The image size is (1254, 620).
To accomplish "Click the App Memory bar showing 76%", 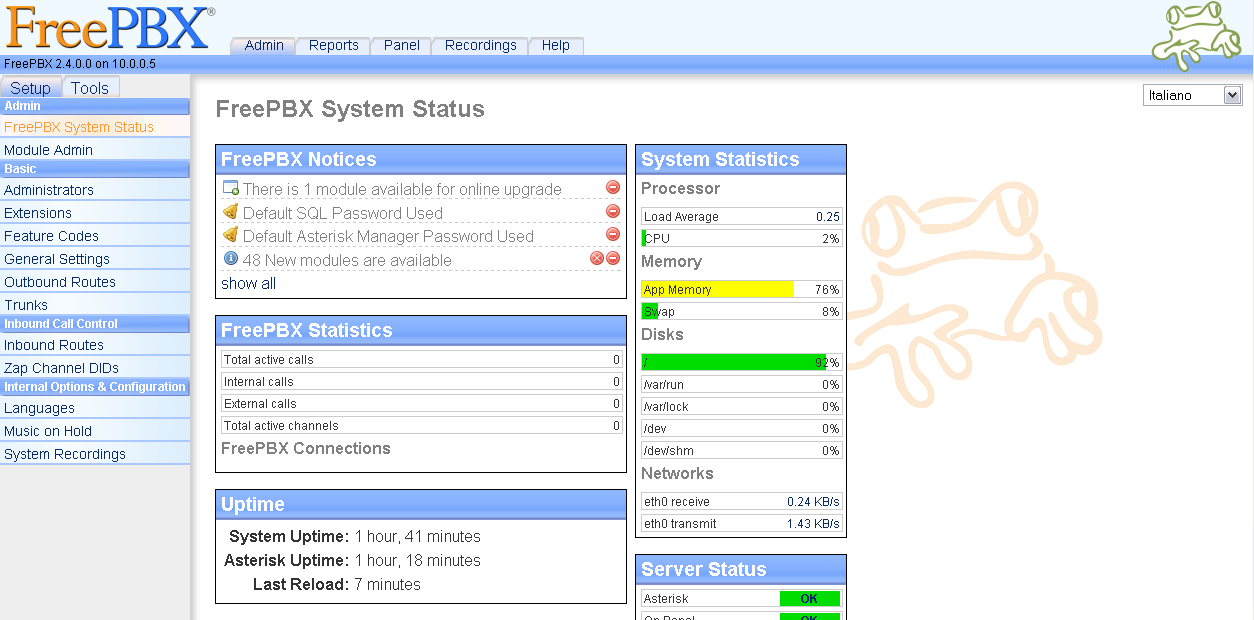I will pos(741,290).
